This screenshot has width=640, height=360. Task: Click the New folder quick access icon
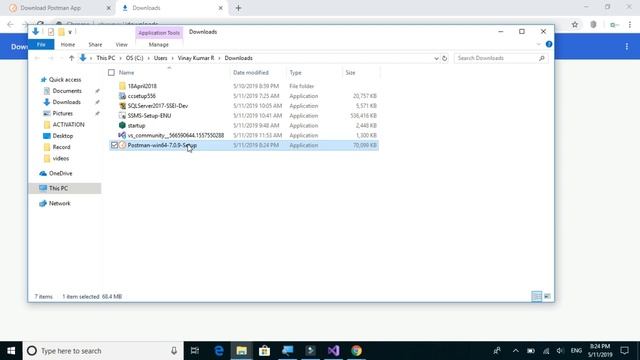[x=61, y=32]
